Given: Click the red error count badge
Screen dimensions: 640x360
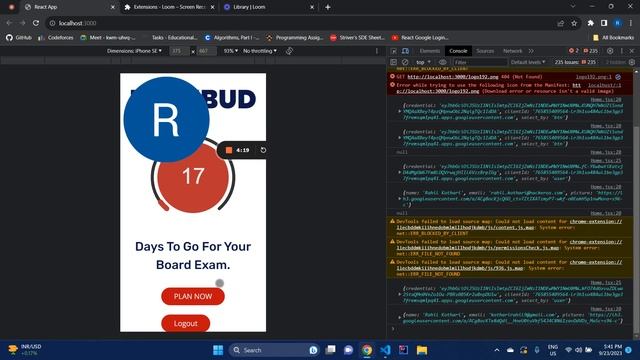Looking at the screenshot, I should [573, 51].
